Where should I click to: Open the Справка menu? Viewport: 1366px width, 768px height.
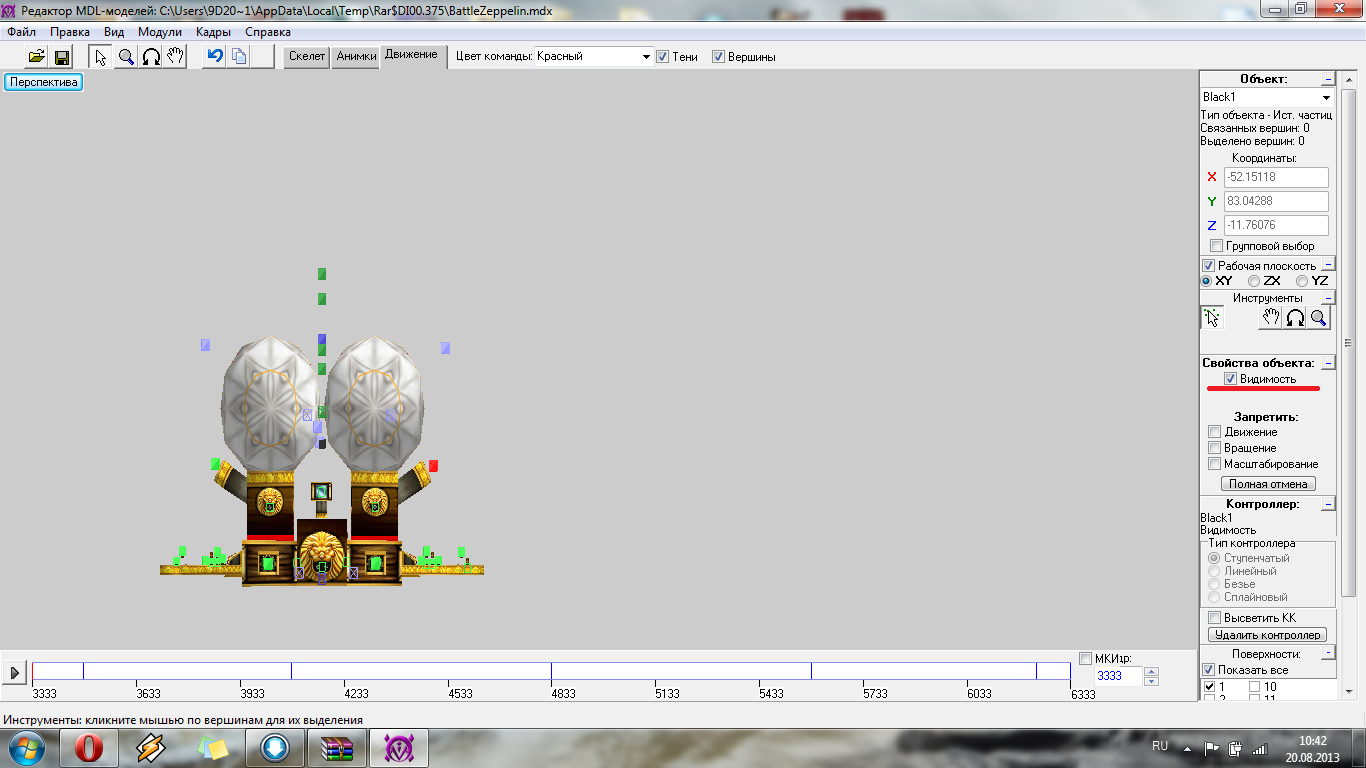268,32
